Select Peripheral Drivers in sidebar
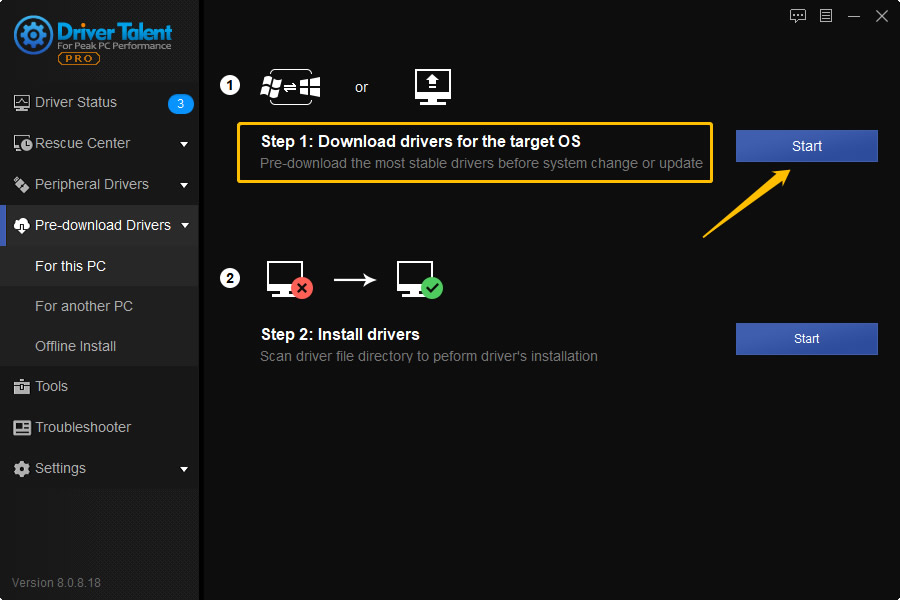 pyautogui.click(x=99, y=184)
